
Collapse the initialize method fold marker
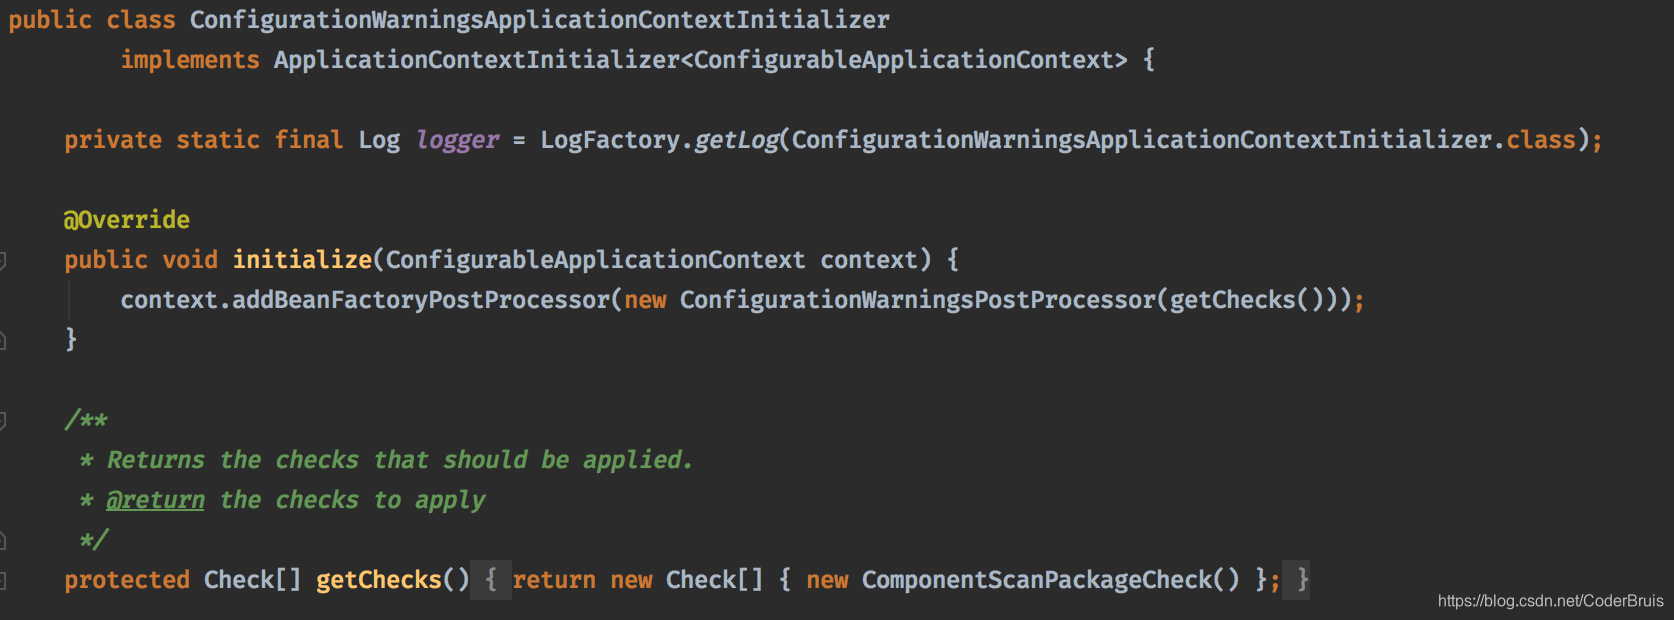(x=3, y=260)
